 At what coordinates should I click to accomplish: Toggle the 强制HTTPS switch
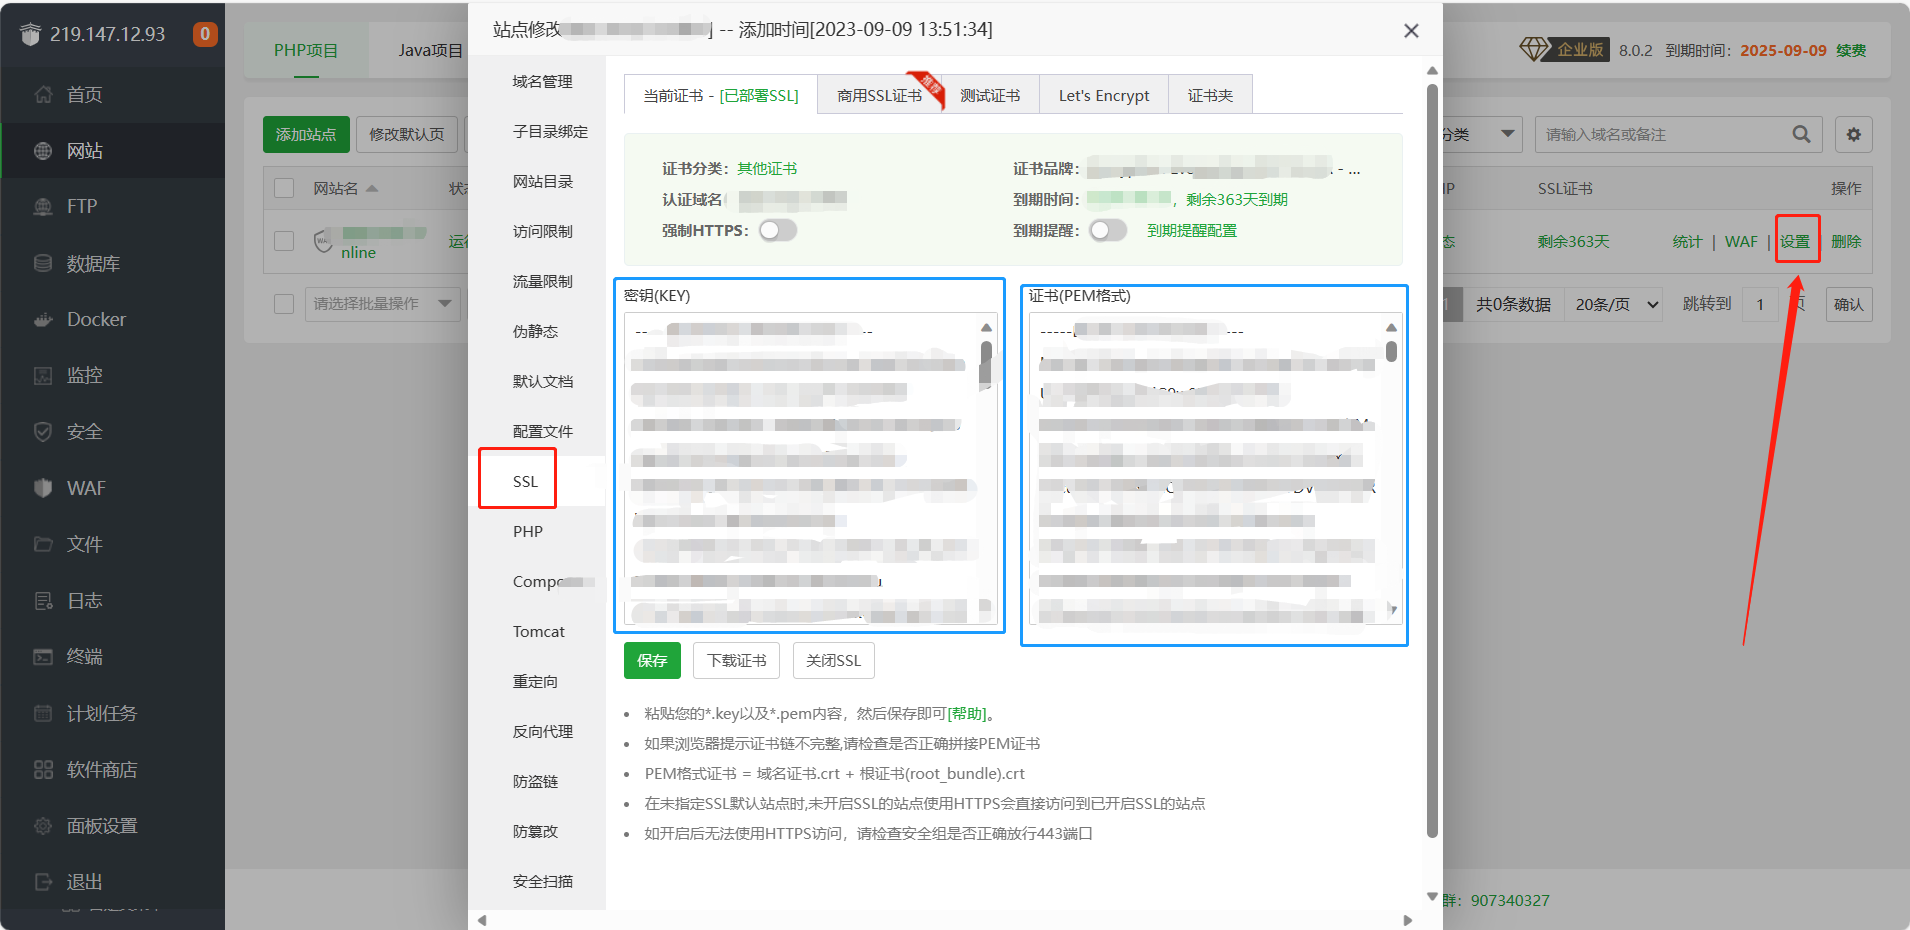tap(778, 231)
